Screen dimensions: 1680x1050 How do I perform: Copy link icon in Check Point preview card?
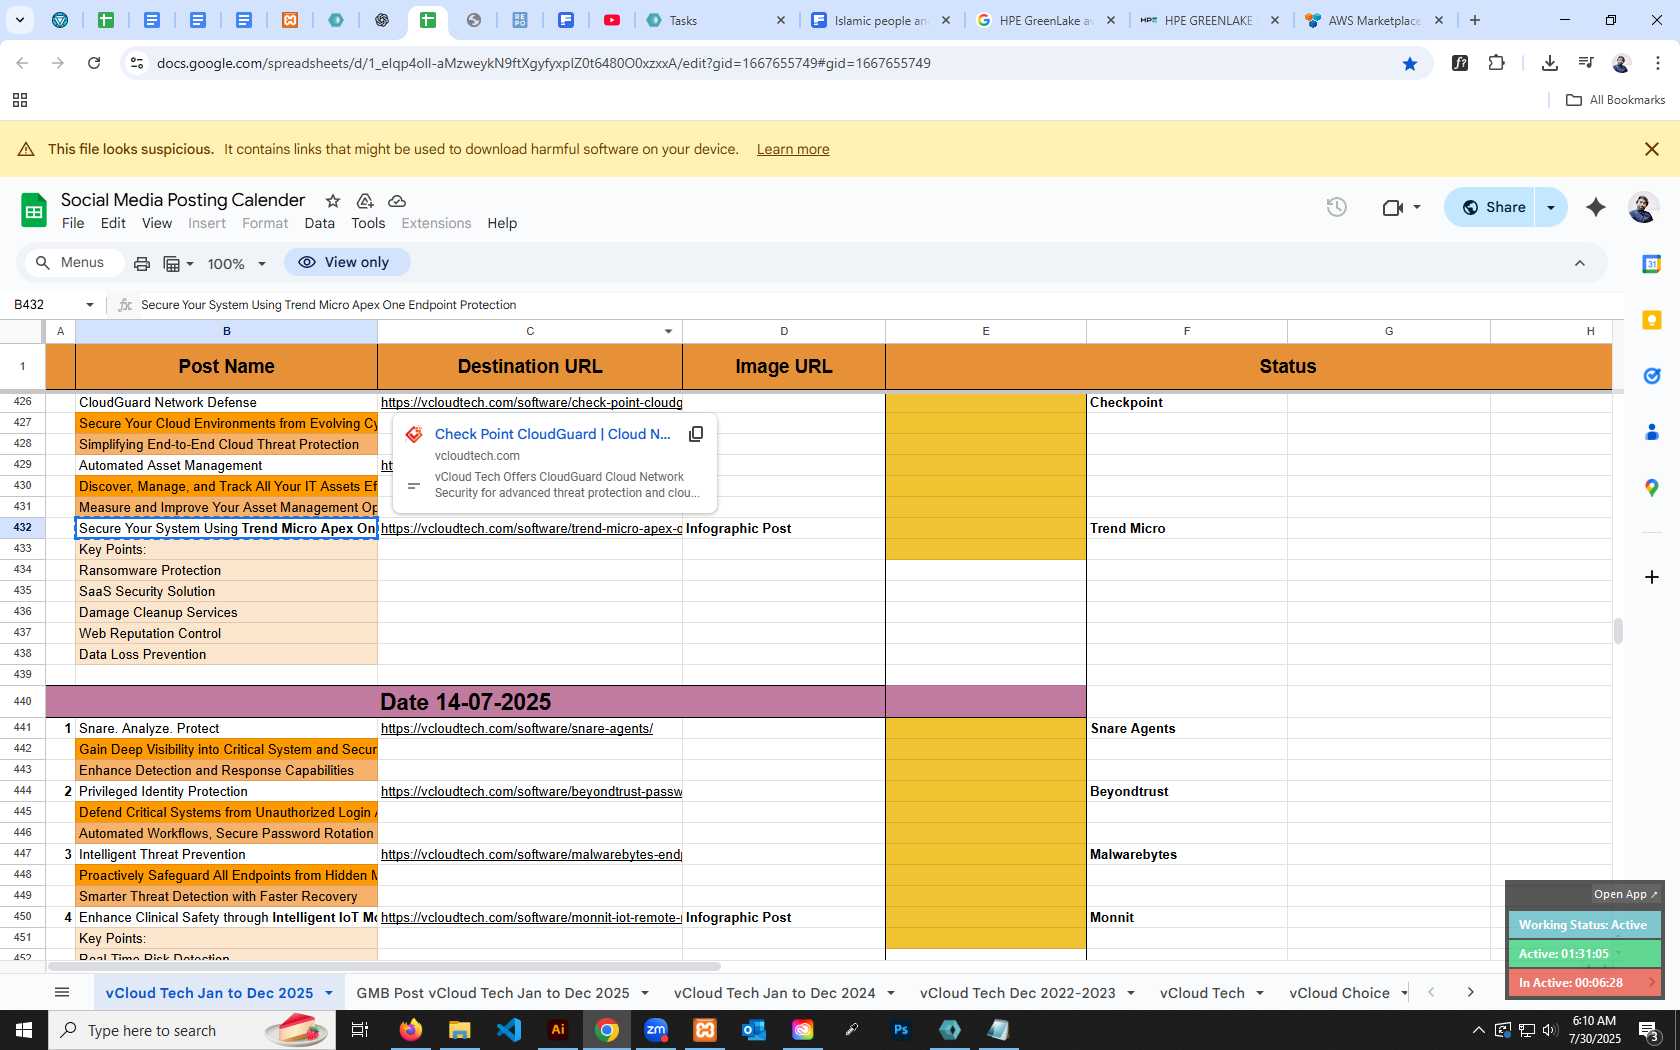pyautogui.click(x=696, y=434)
